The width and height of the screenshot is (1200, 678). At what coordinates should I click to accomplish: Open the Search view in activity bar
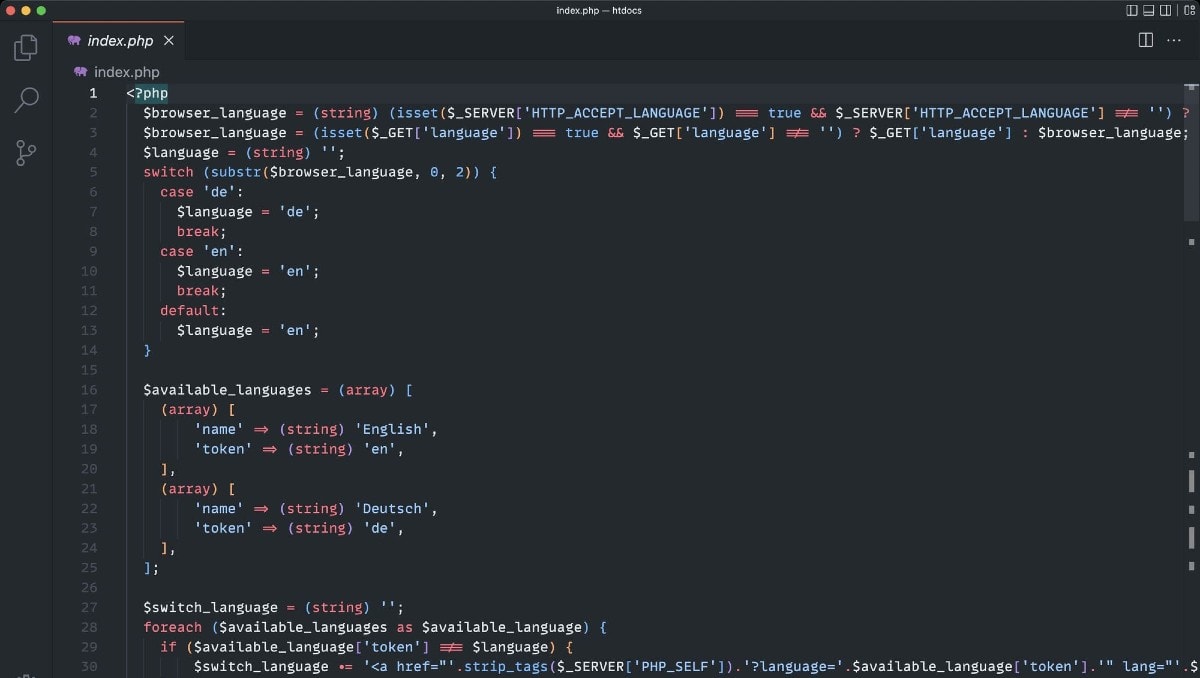[26, 99]
